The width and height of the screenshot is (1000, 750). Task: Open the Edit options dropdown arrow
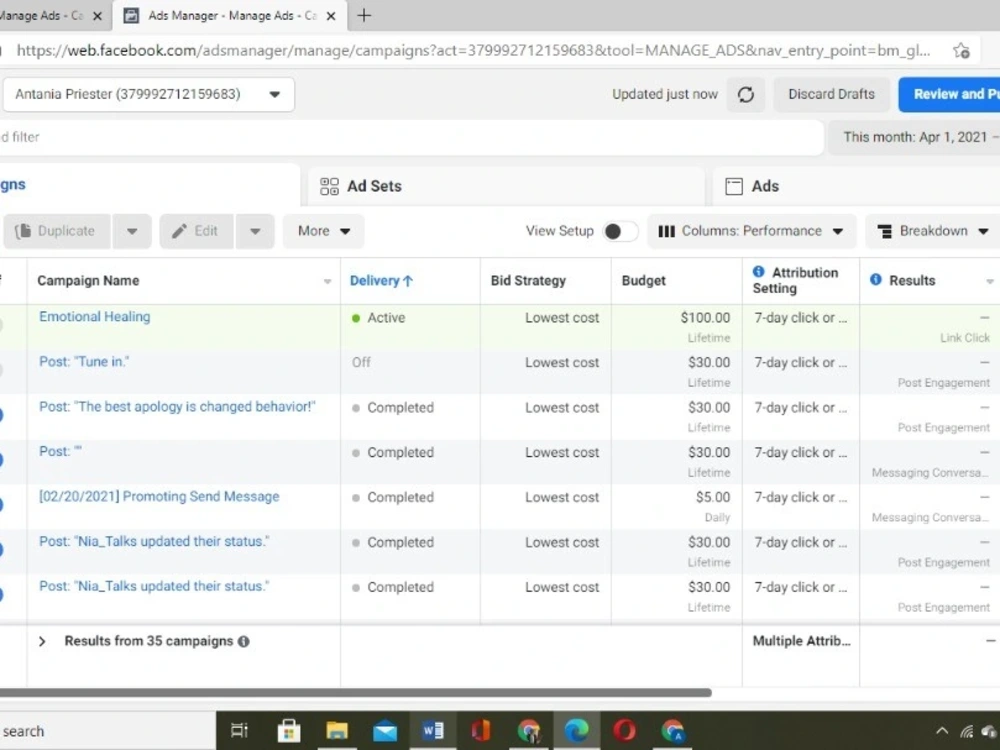click(255, 231)
